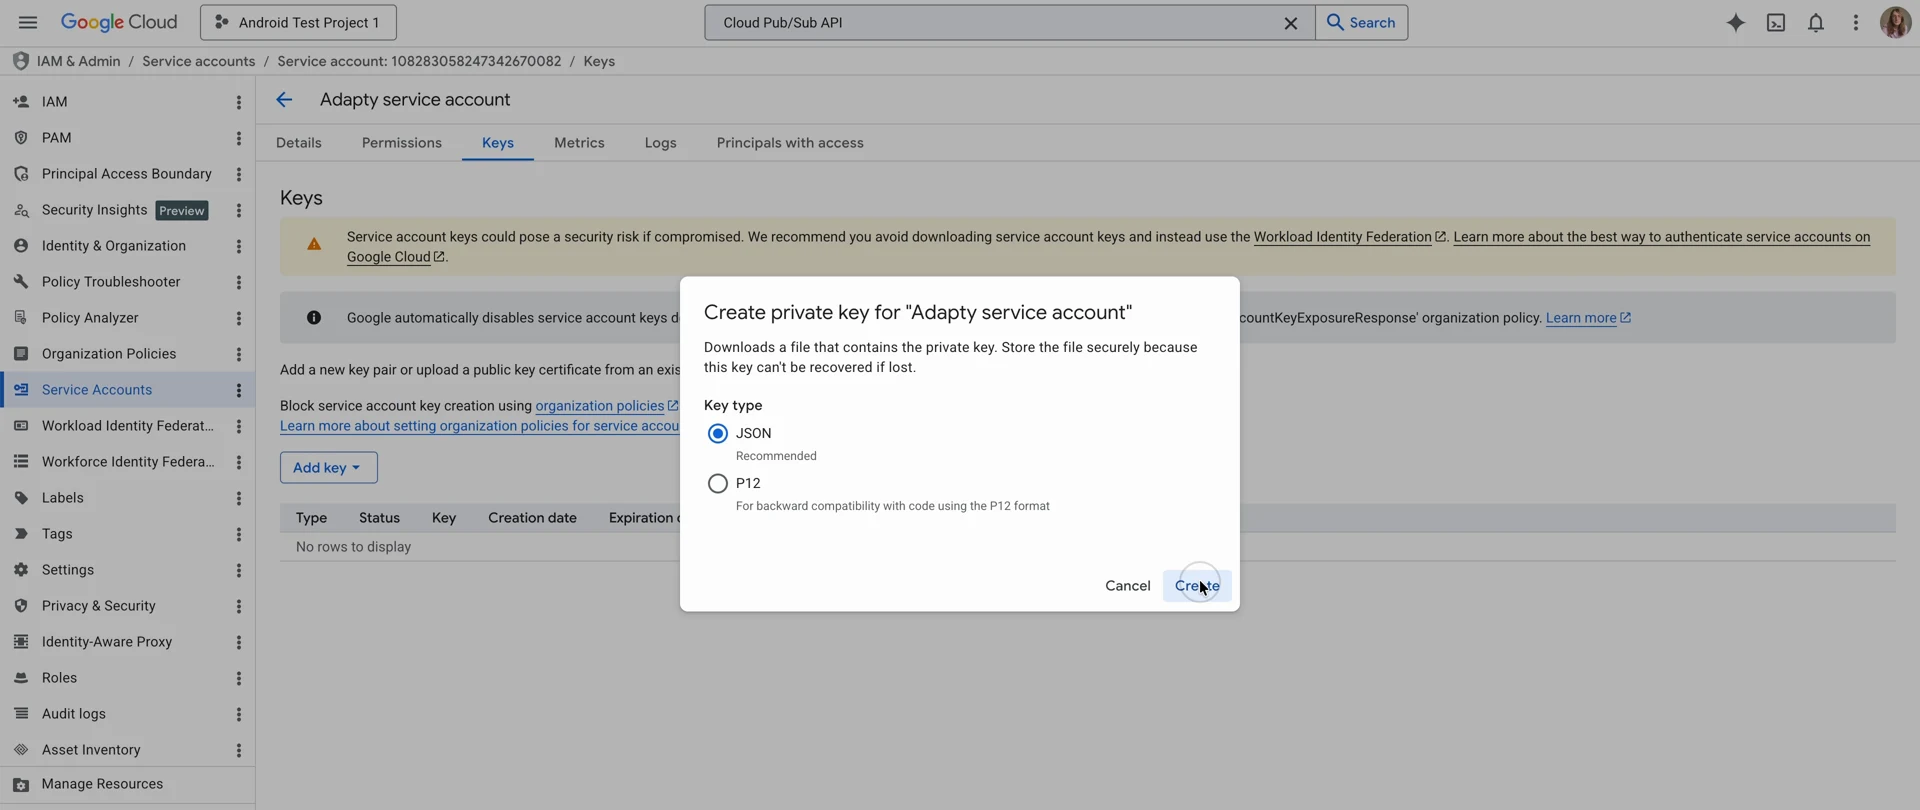
Task: Click the Google Cloud logo
Action: (x=119, y=22)
